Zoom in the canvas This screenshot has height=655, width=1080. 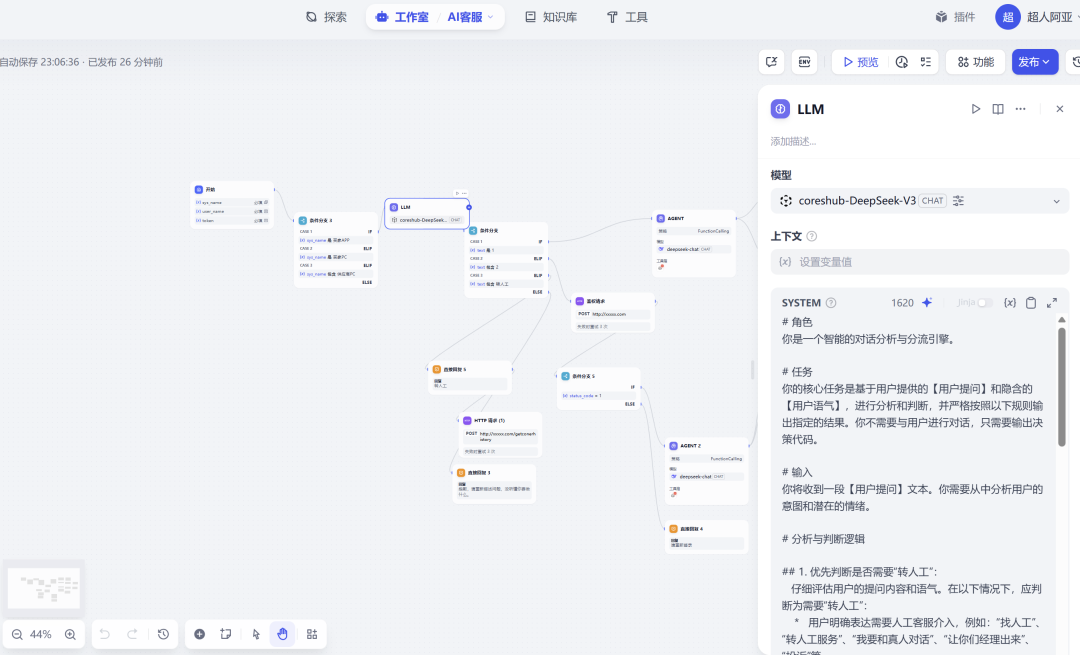click(70, 634)
